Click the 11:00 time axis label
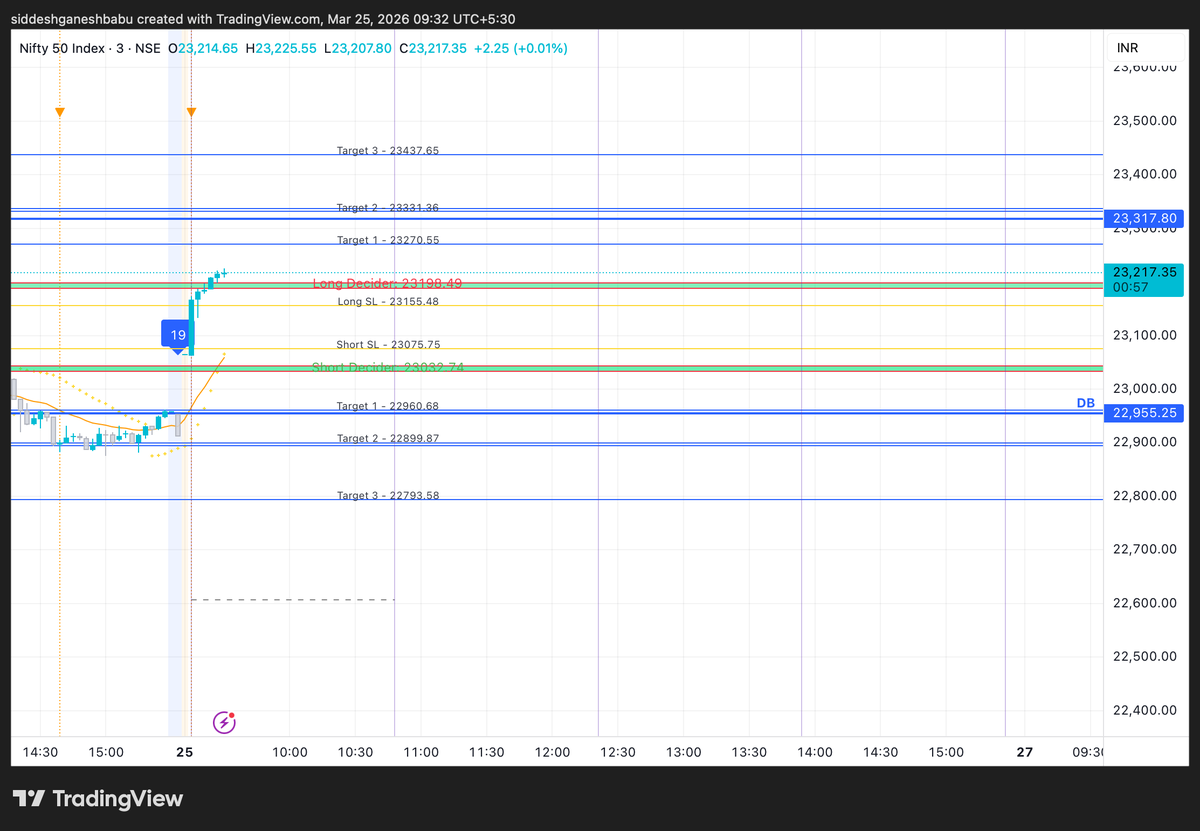1200x831 pixels. (421, 752)
